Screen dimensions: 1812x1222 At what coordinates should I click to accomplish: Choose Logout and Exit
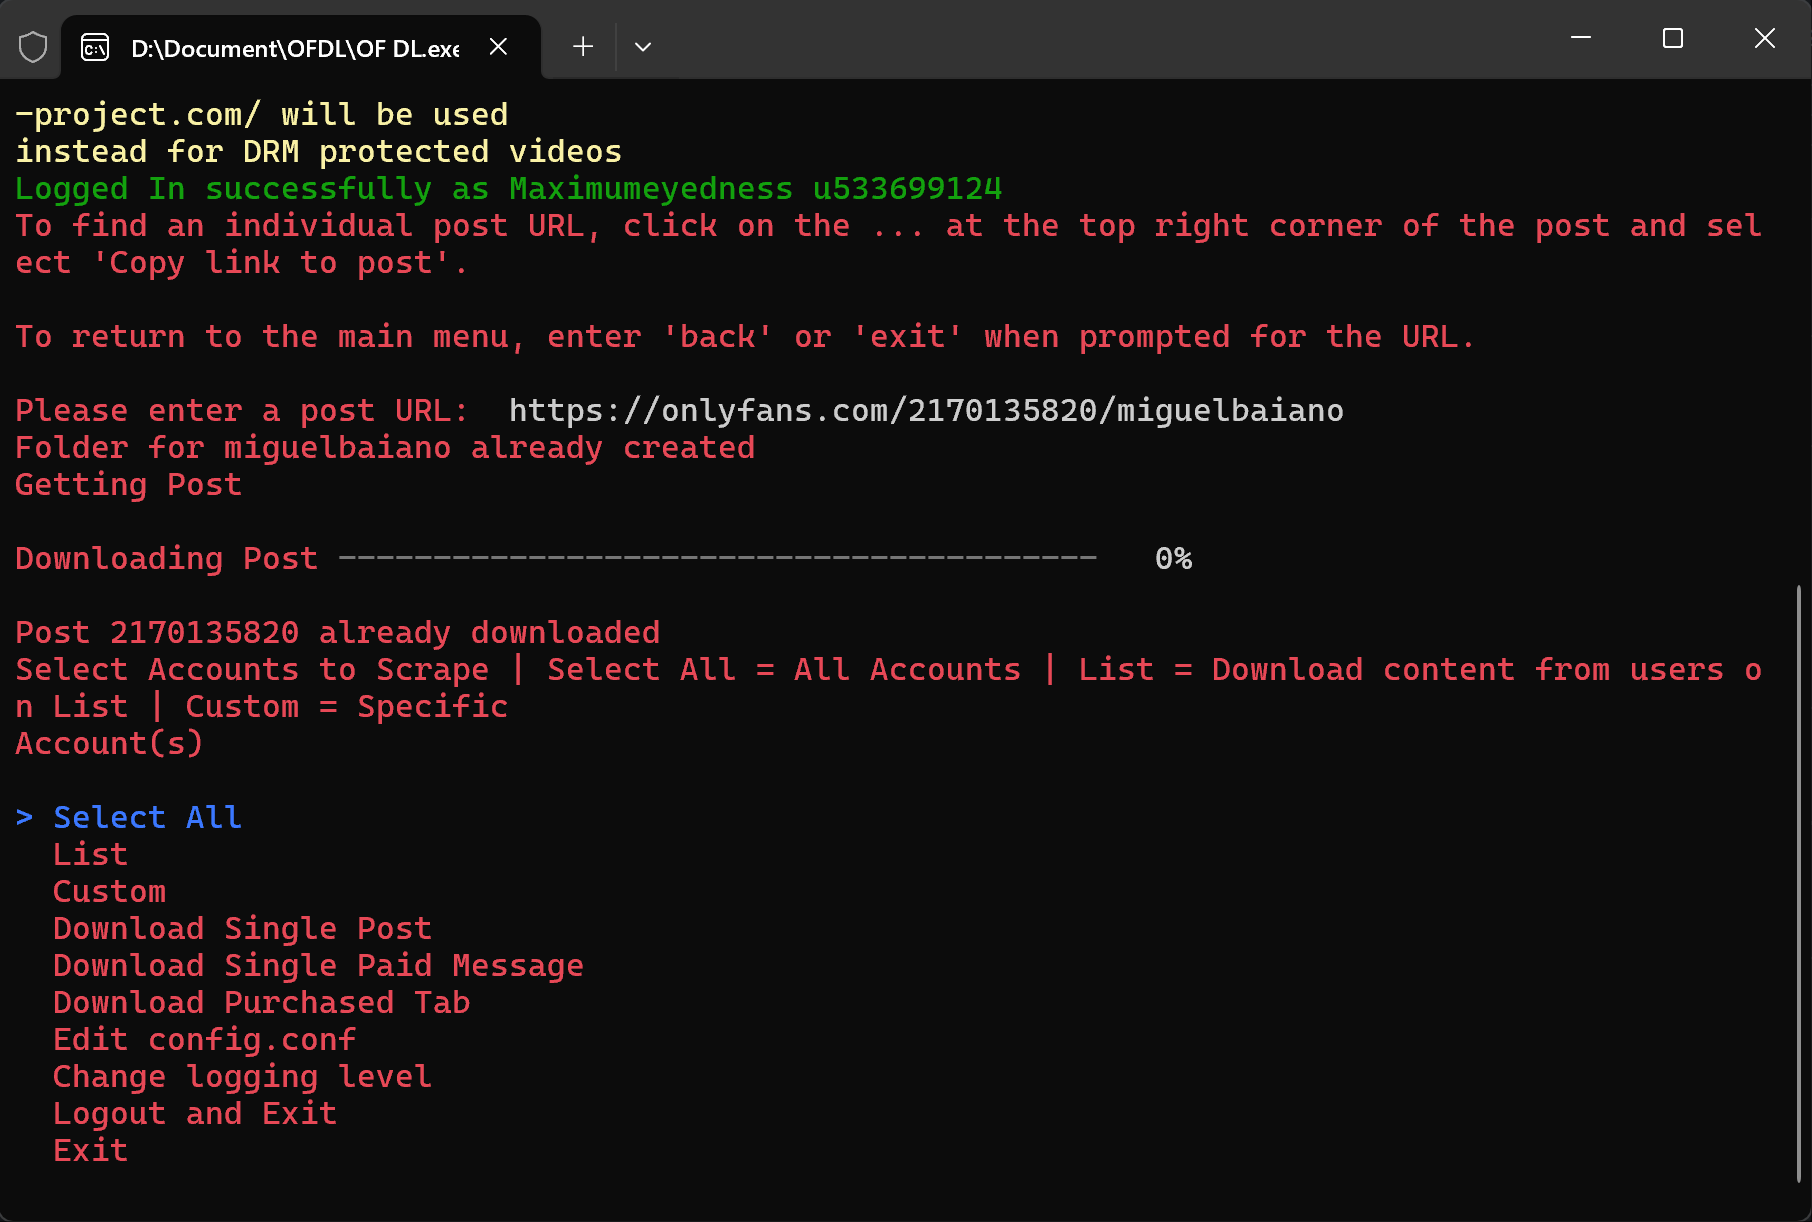coord(195,1113)
